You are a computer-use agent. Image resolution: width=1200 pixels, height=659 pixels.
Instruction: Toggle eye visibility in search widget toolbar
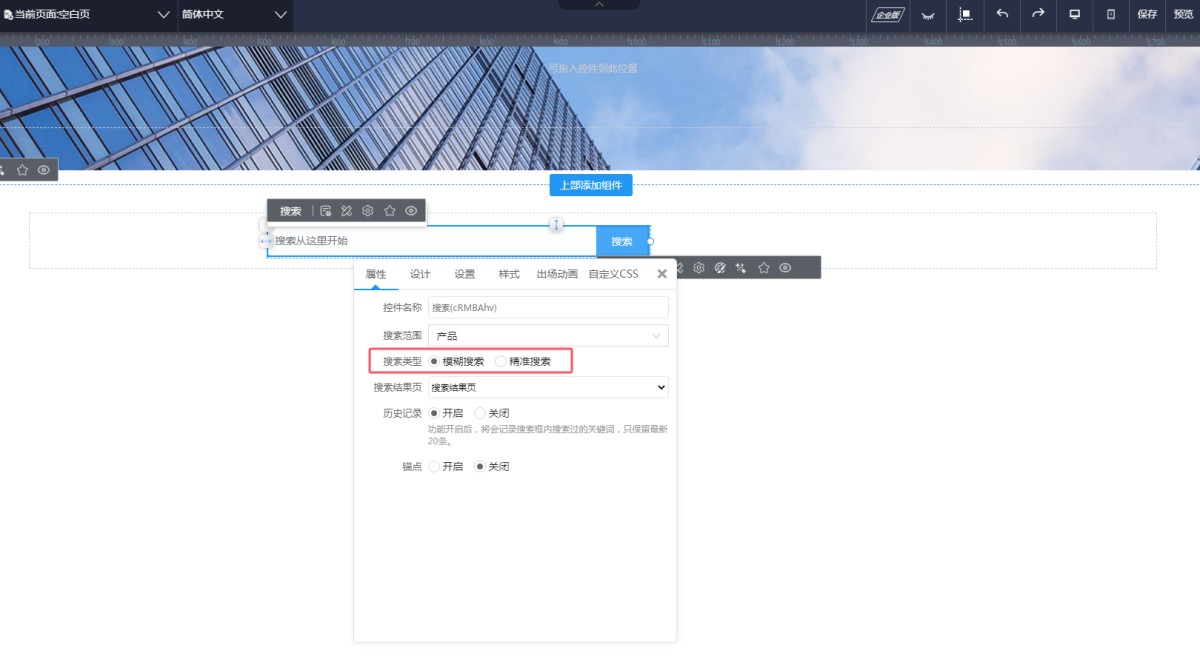pos(411,211)
